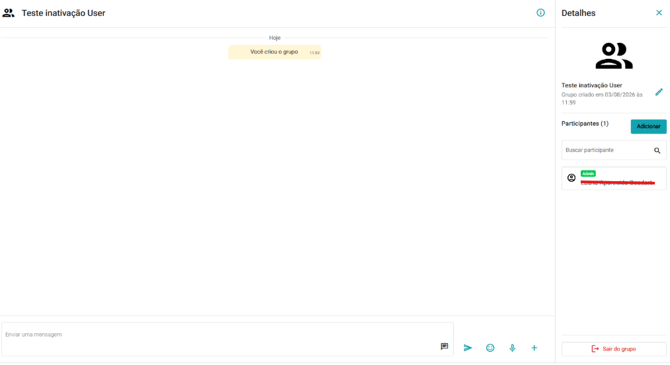Click the chat title Teste inativação User
The width and height of the screenshot is (670, 365).
(x=63, y=13)
